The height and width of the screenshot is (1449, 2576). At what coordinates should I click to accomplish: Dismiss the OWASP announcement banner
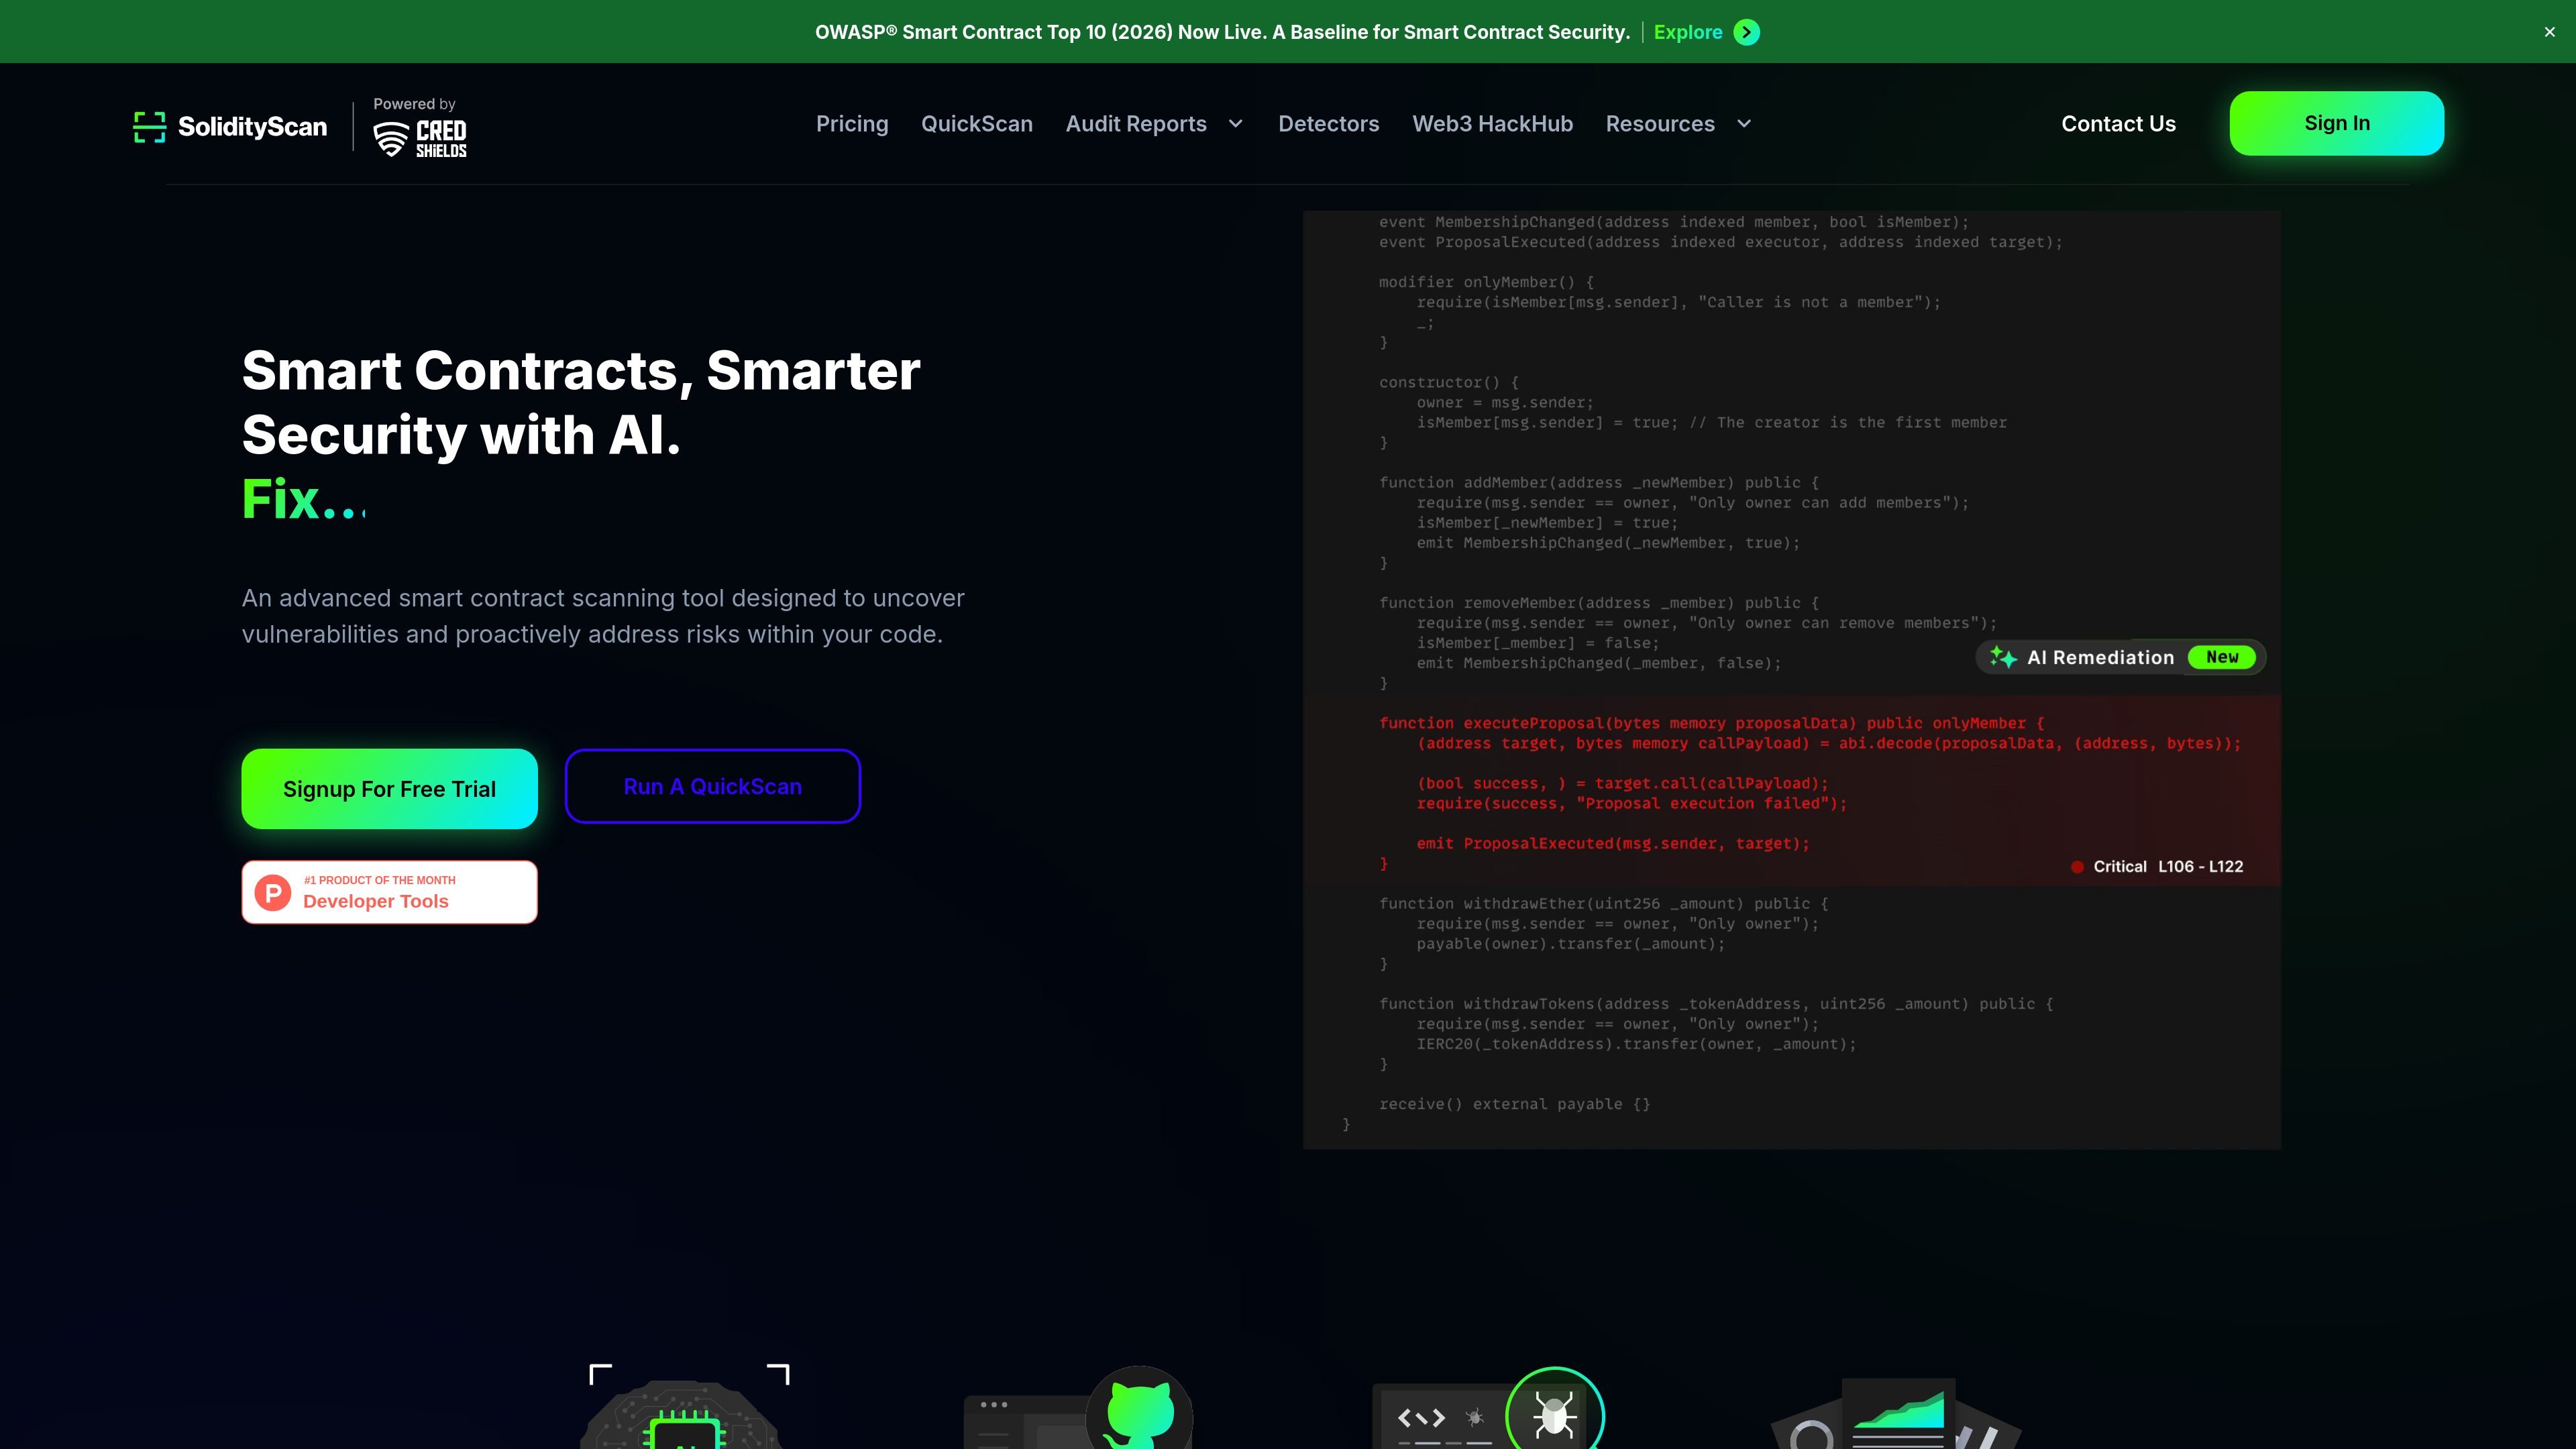(2549, 32)
